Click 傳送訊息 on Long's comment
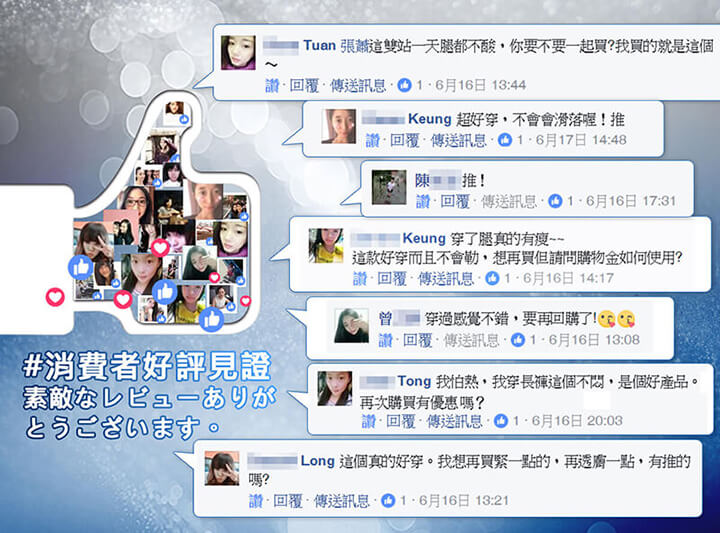Image resolution: width=720 pixels, height=533 pixels. [x=342, y=501]
